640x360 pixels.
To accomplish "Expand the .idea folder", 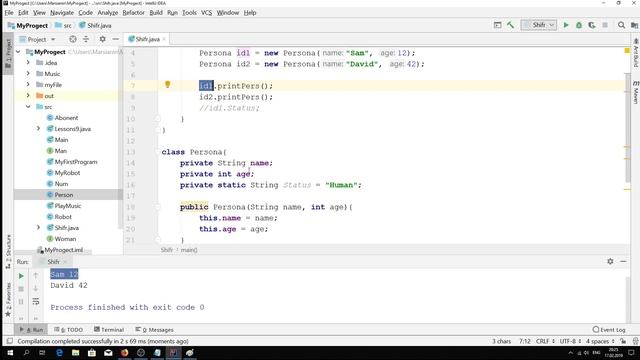I will (x=28, y=63).
